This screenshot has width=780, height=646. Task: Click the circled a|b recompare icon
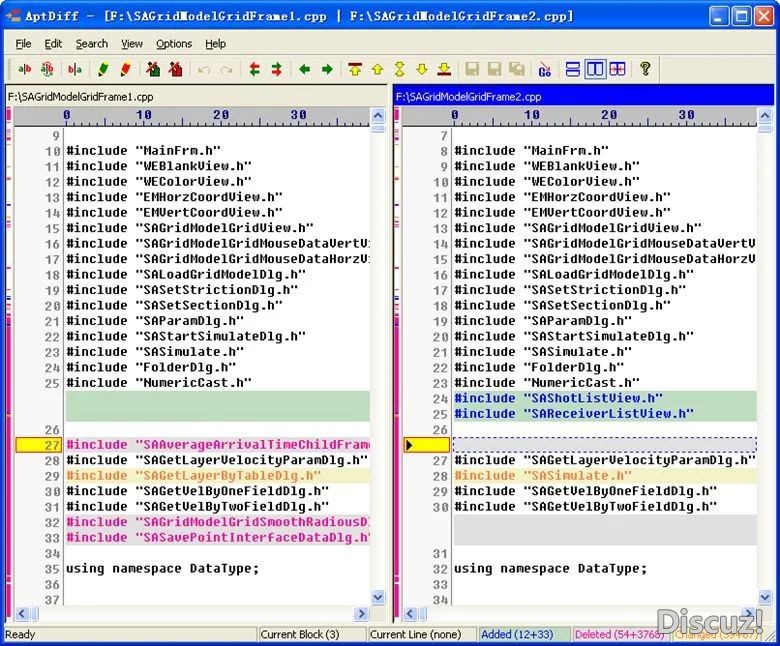point(47,69)
